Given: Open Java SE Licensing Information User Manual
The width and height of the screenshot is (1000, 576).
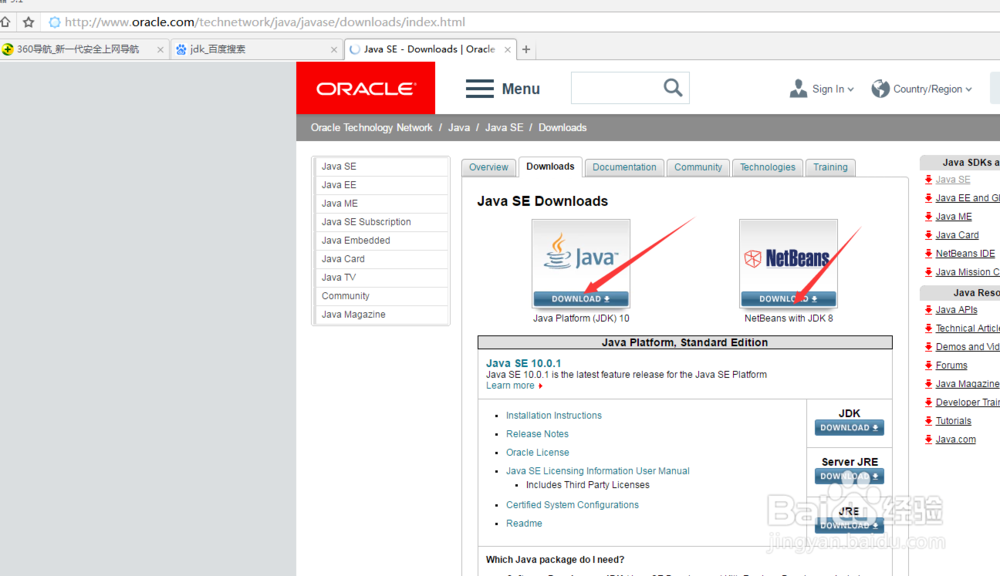Looking at the screenshot, I should (598, 471).
